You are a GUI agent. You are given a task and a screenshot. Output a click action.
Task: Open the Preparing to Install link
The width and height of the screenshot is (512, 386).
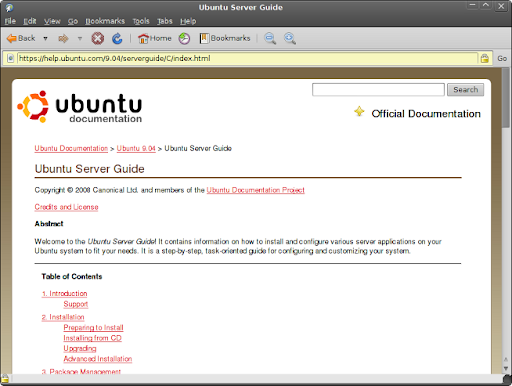(x=93, y=328)
